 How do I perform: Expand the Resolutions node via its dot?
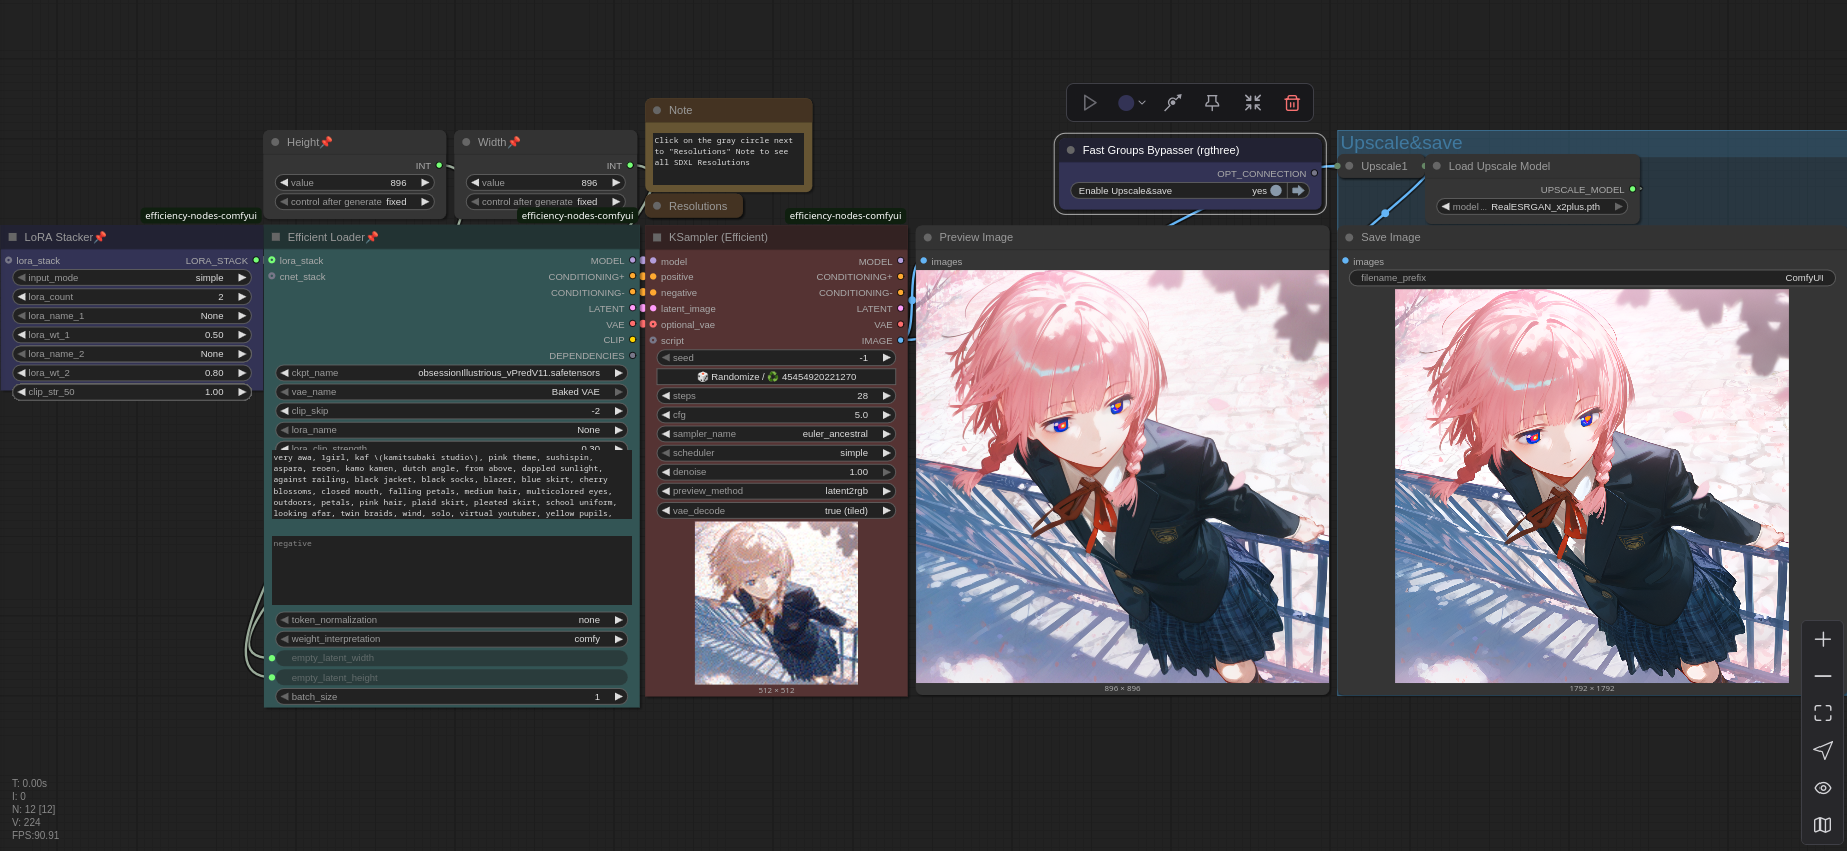coord(657,206)
